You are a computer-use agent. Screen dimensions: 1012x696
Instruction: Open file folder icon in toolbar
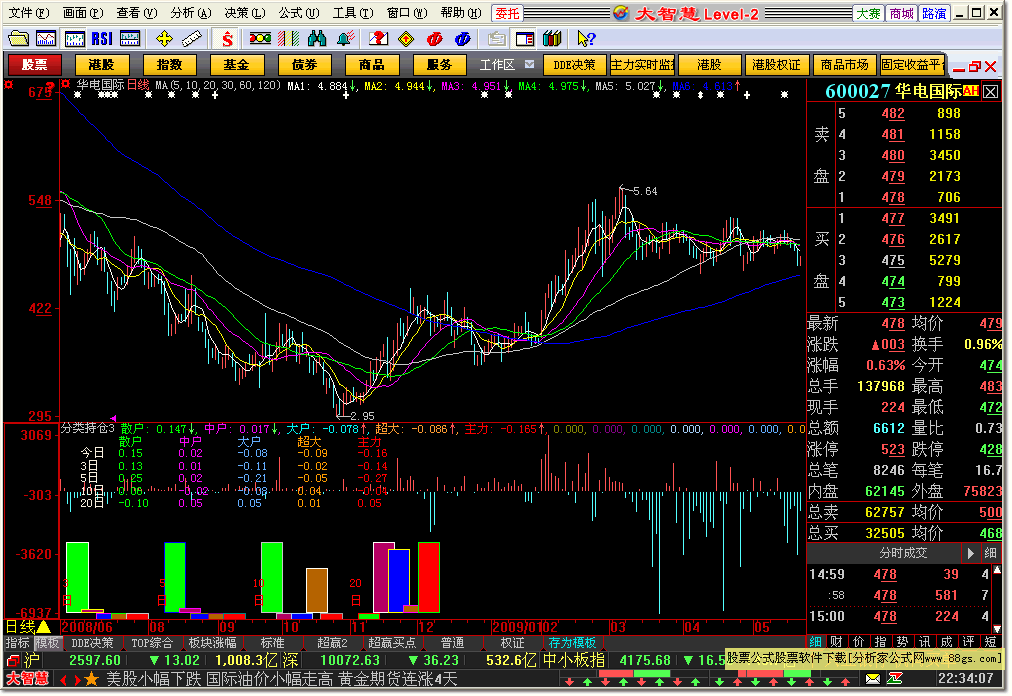pos(18,39)
